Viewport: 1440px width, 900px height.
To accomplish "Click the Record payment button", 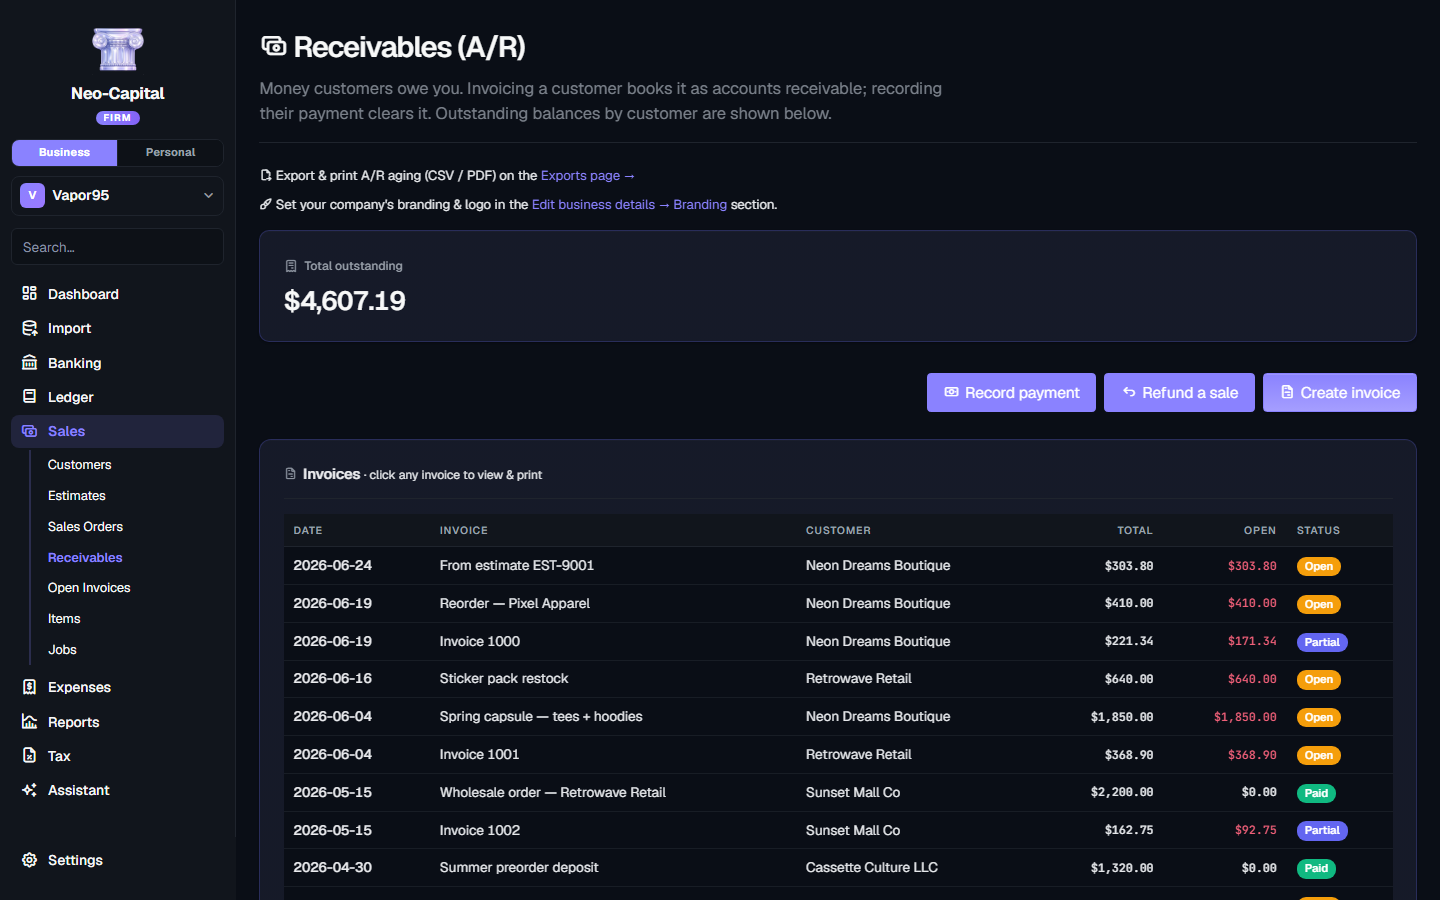I will [x=1011, y=392].
